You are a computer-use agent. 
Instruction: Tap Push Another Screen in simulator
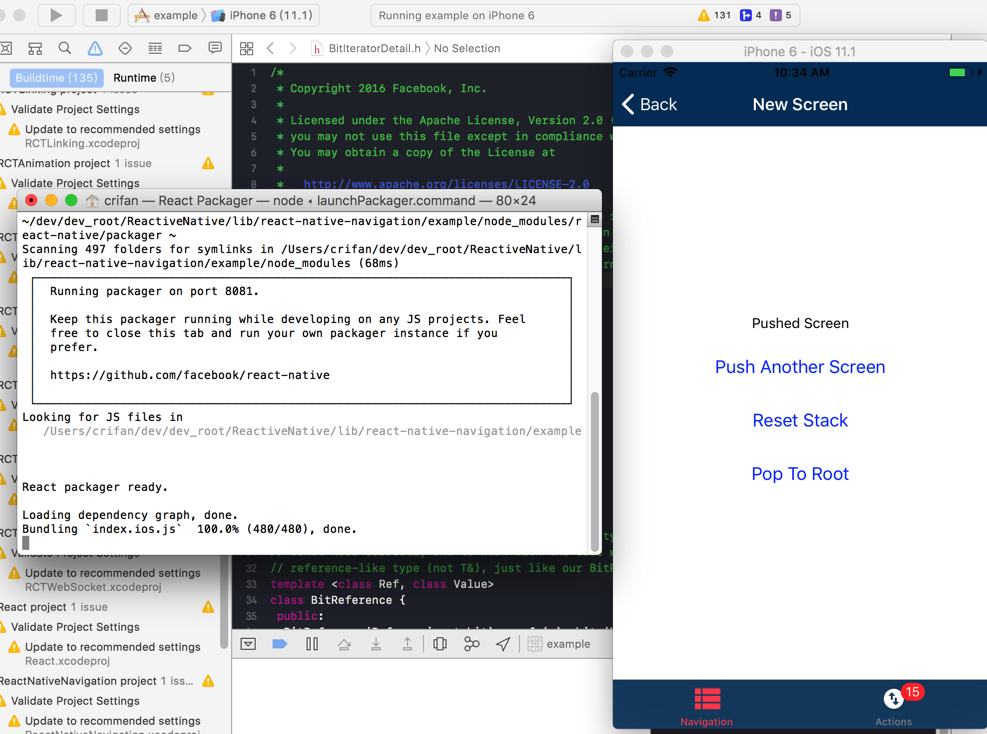pos(800,367)
